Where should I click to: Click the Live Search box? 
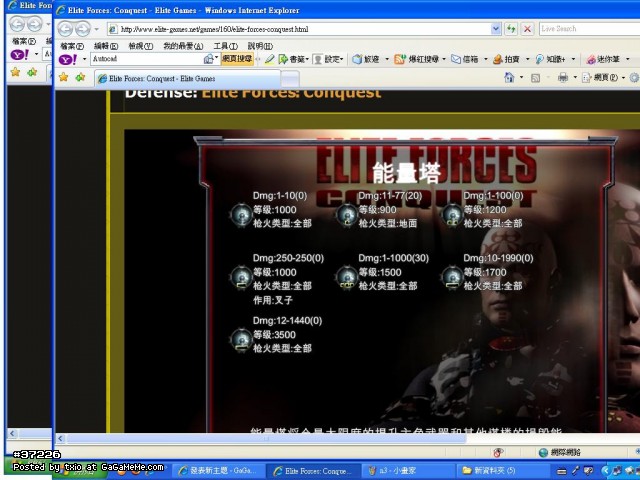coord(589,29)
